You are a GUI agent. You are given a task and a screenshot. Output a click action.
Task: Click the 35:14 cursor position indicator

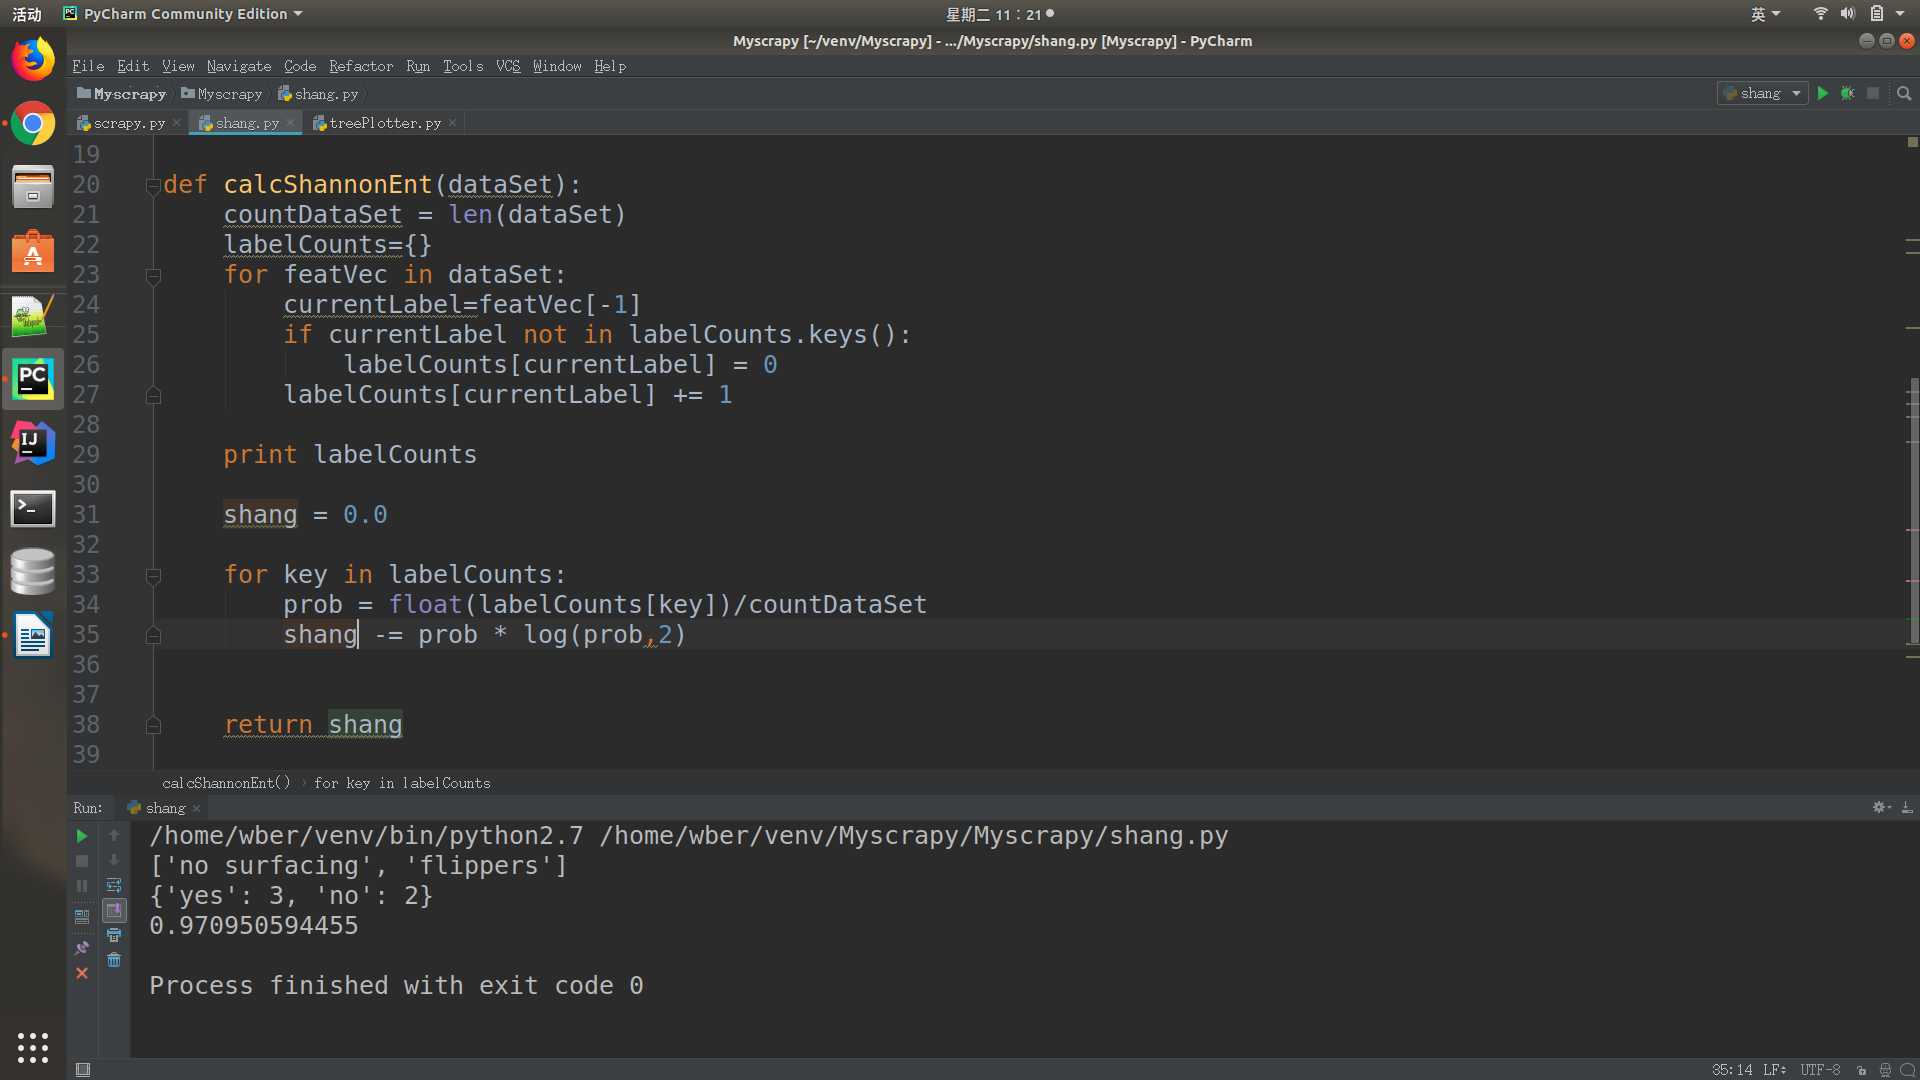pyautogui.click(x=1732, y=1070)
